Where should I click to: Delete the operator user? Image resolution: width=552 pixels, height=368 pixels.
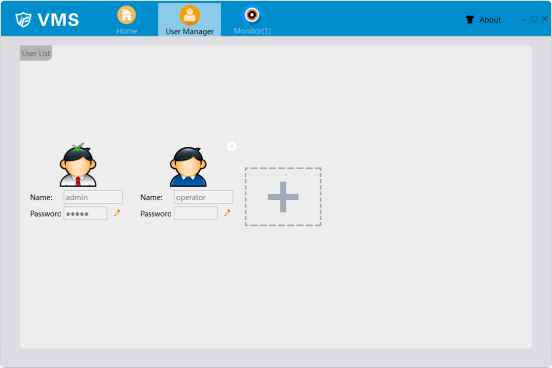click(231, 146)
